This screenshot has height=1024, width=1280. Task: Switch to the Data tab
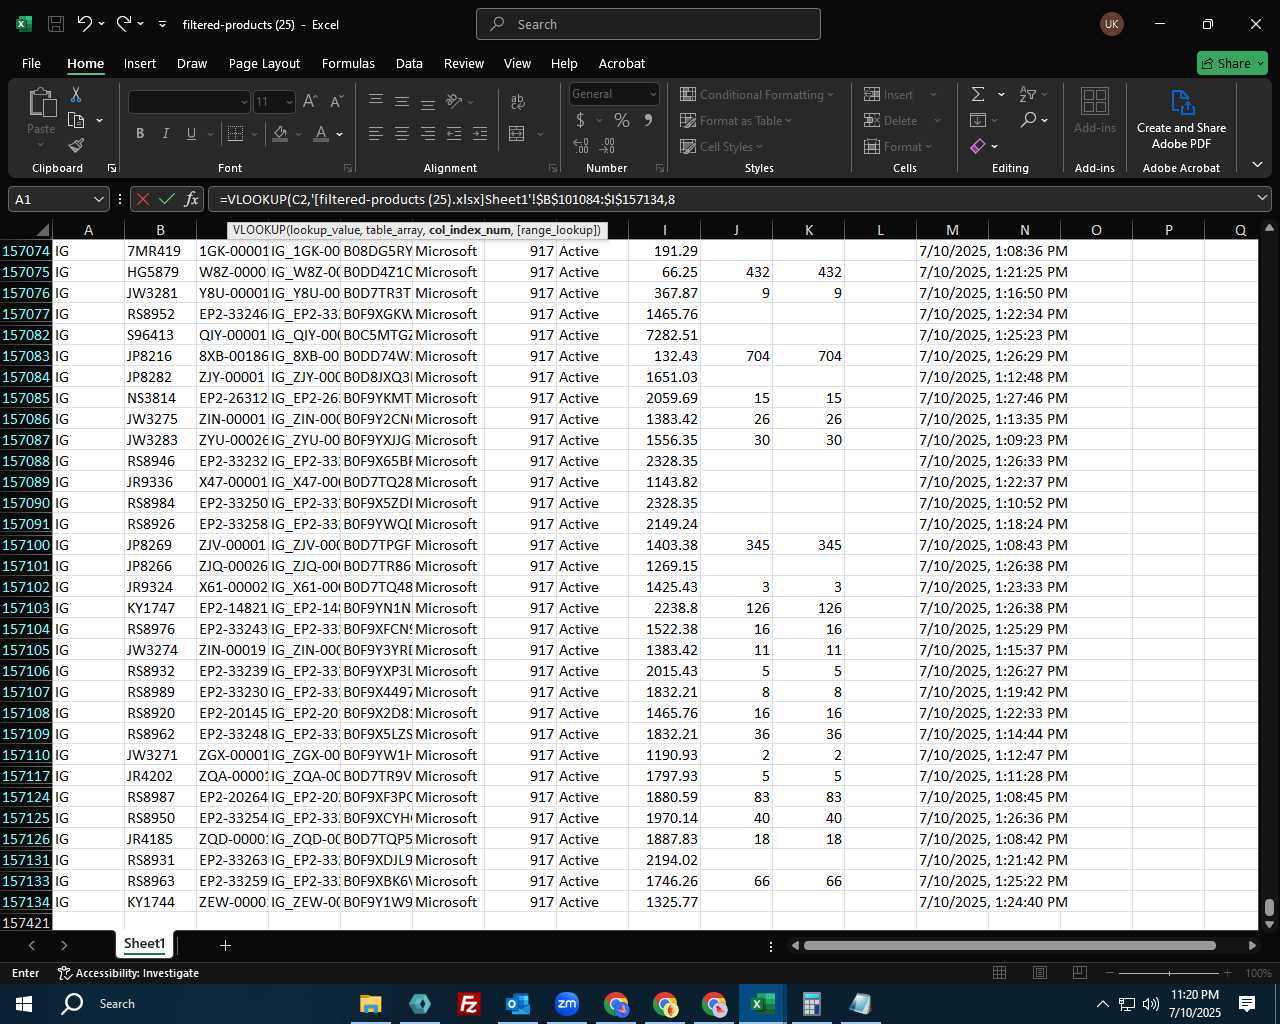pos(409,63)
